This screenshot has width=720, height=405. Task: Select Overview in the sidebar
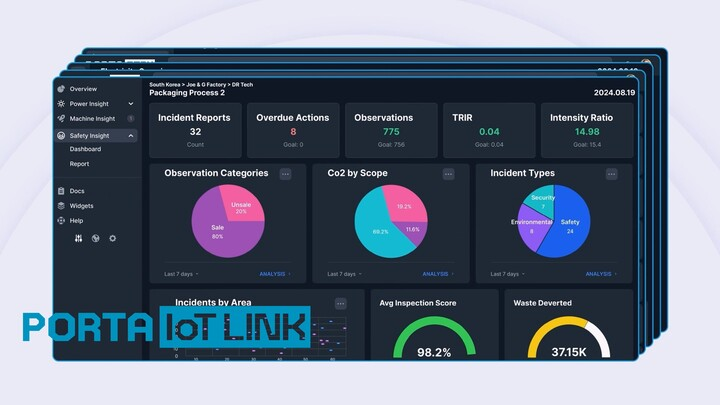click(x=83, y=89)
